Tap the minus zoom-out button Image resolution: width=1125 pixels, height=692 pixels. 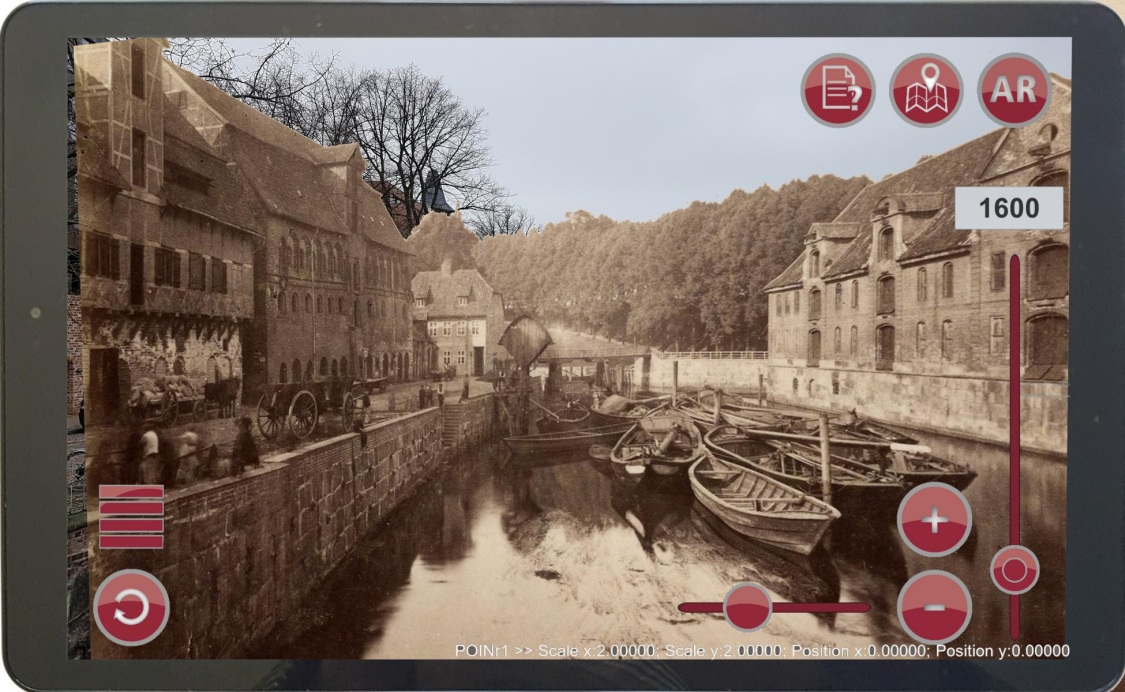(934, 607)
